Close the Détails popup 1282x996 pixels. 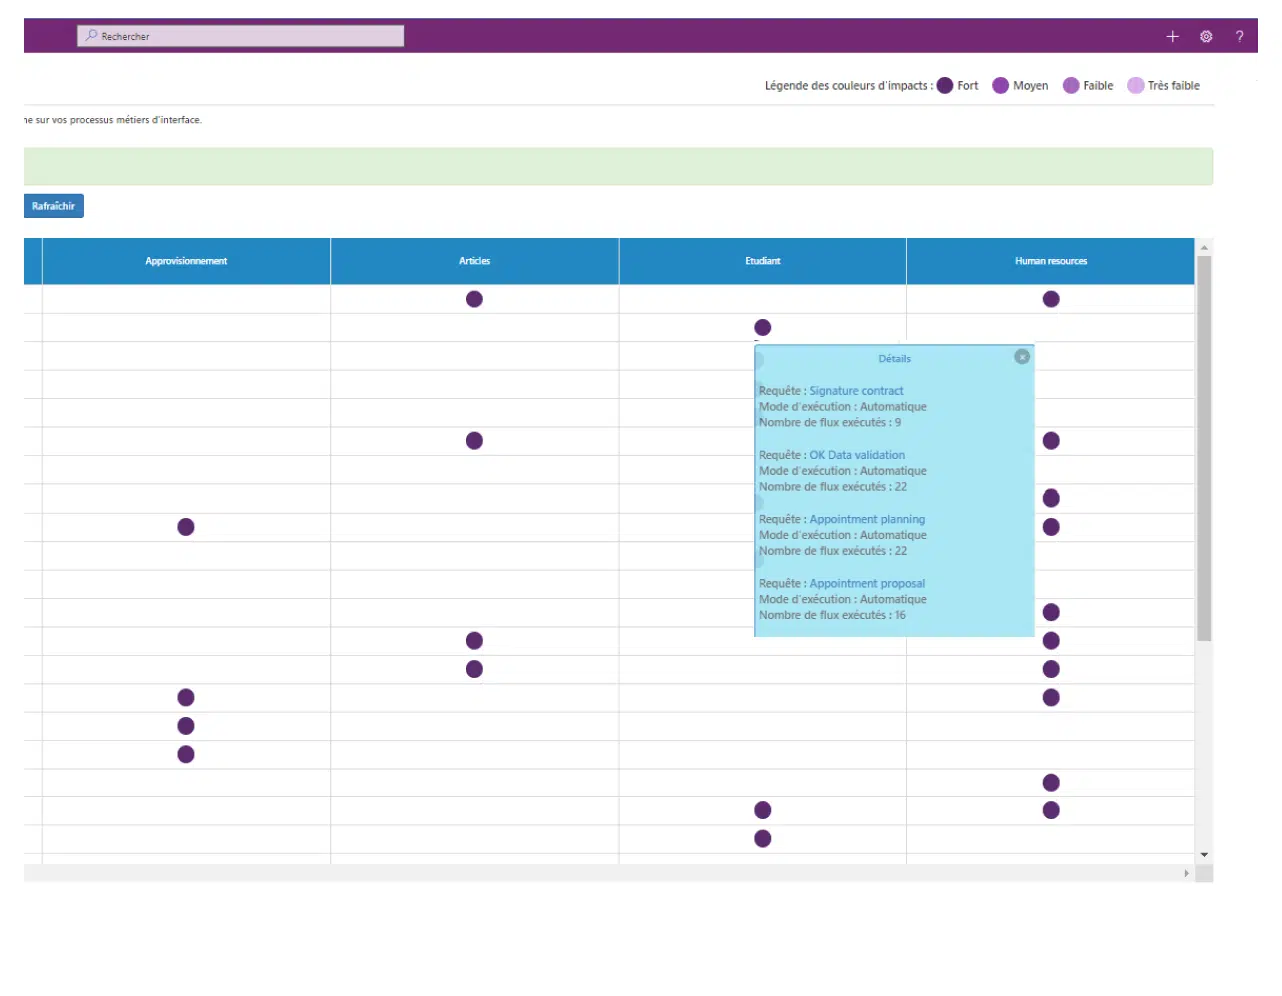[x=1021, y=357]
